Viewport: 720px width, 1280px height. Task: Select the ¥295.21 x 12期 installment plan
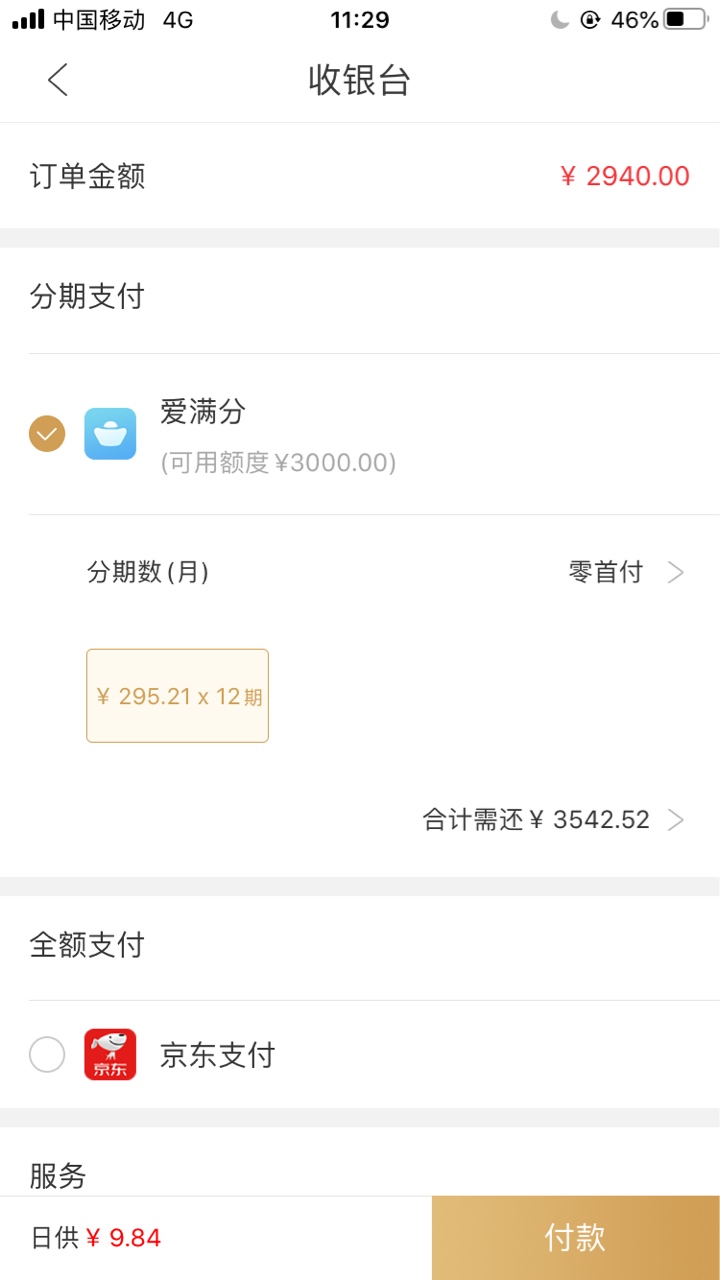178,696
